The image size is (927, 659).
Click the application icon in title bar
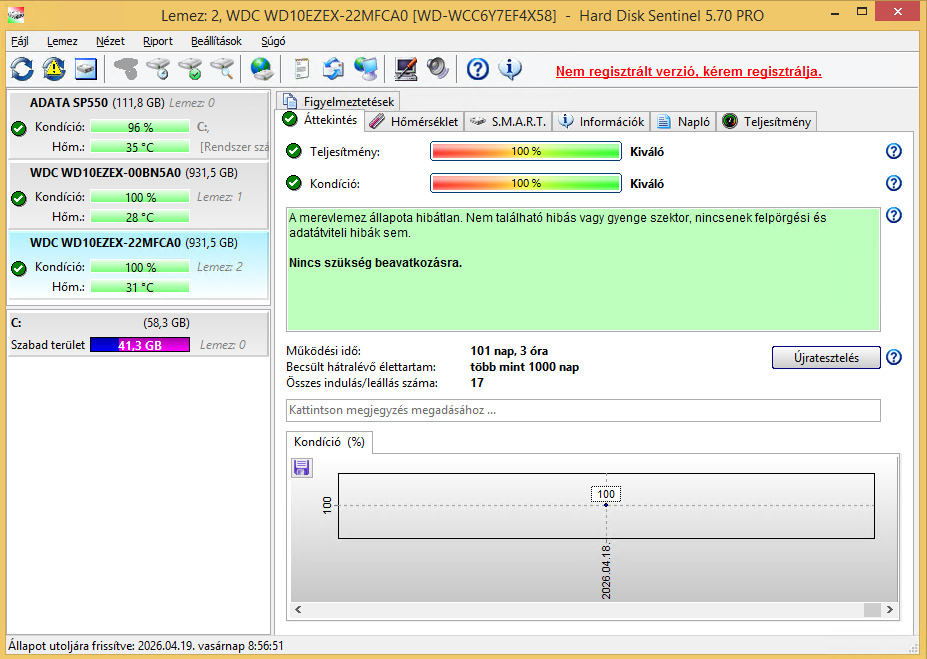[16, 15]
